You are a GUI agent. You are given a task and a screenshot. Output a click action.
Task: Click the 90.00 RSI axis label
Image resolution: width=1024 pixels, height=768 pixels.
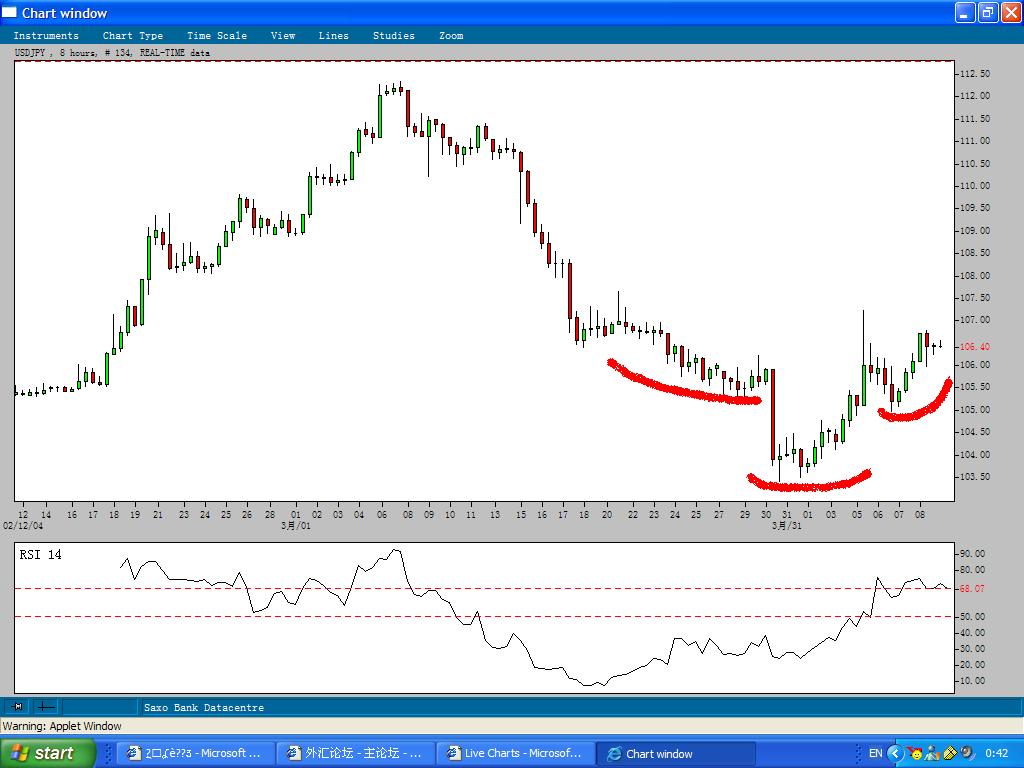point(972,554)
